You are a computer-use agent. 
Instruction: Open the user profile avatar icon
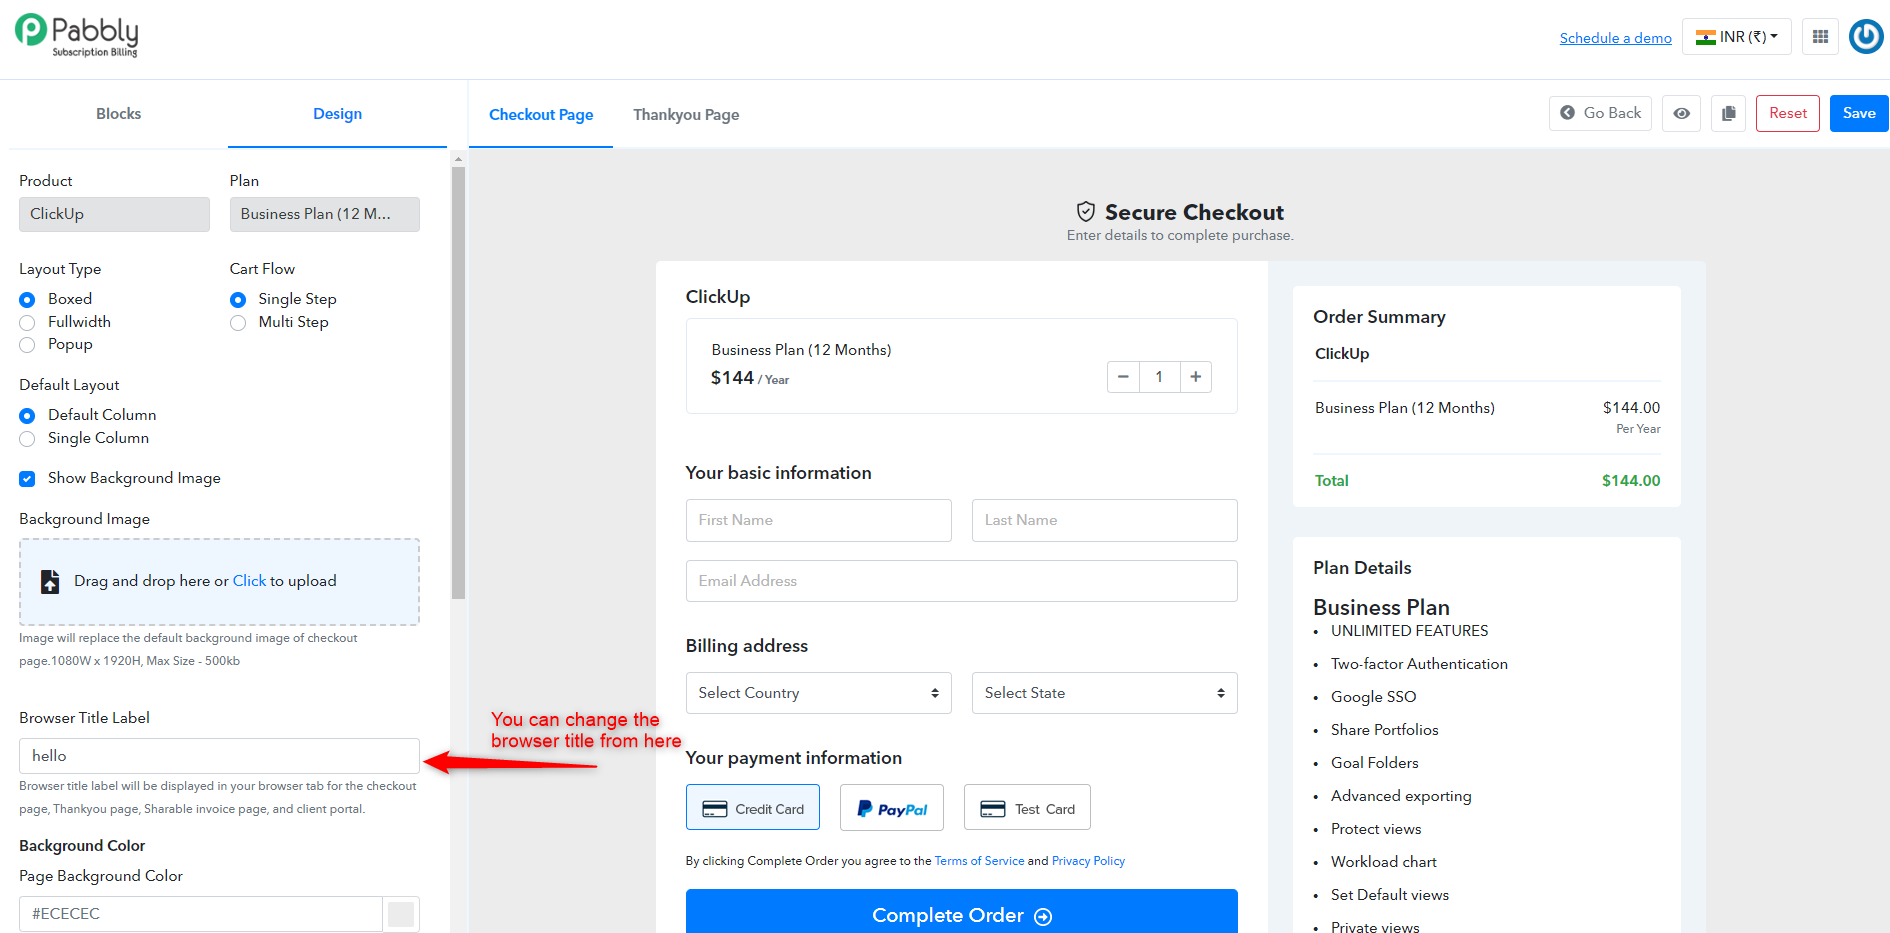[1866, 37]
